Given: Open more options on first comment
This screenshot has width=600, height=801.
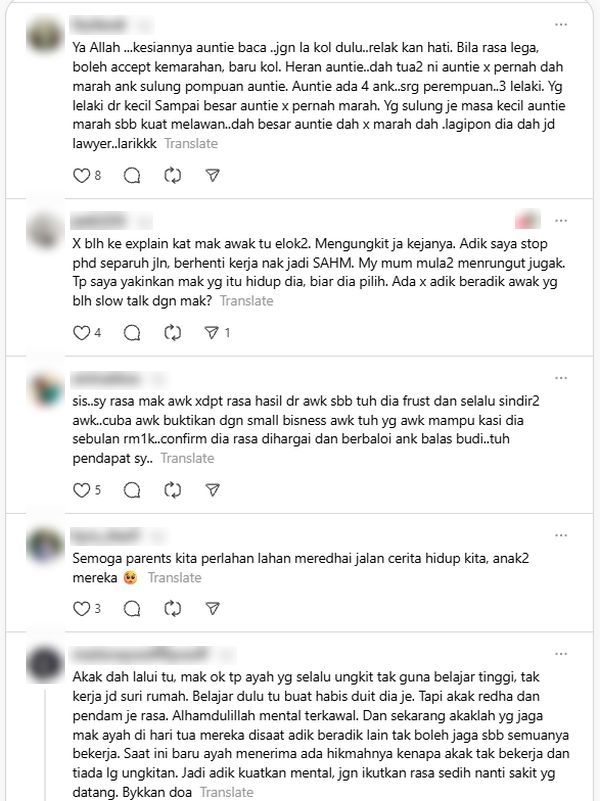Looking at the screenshot, I should pos(561,25).
